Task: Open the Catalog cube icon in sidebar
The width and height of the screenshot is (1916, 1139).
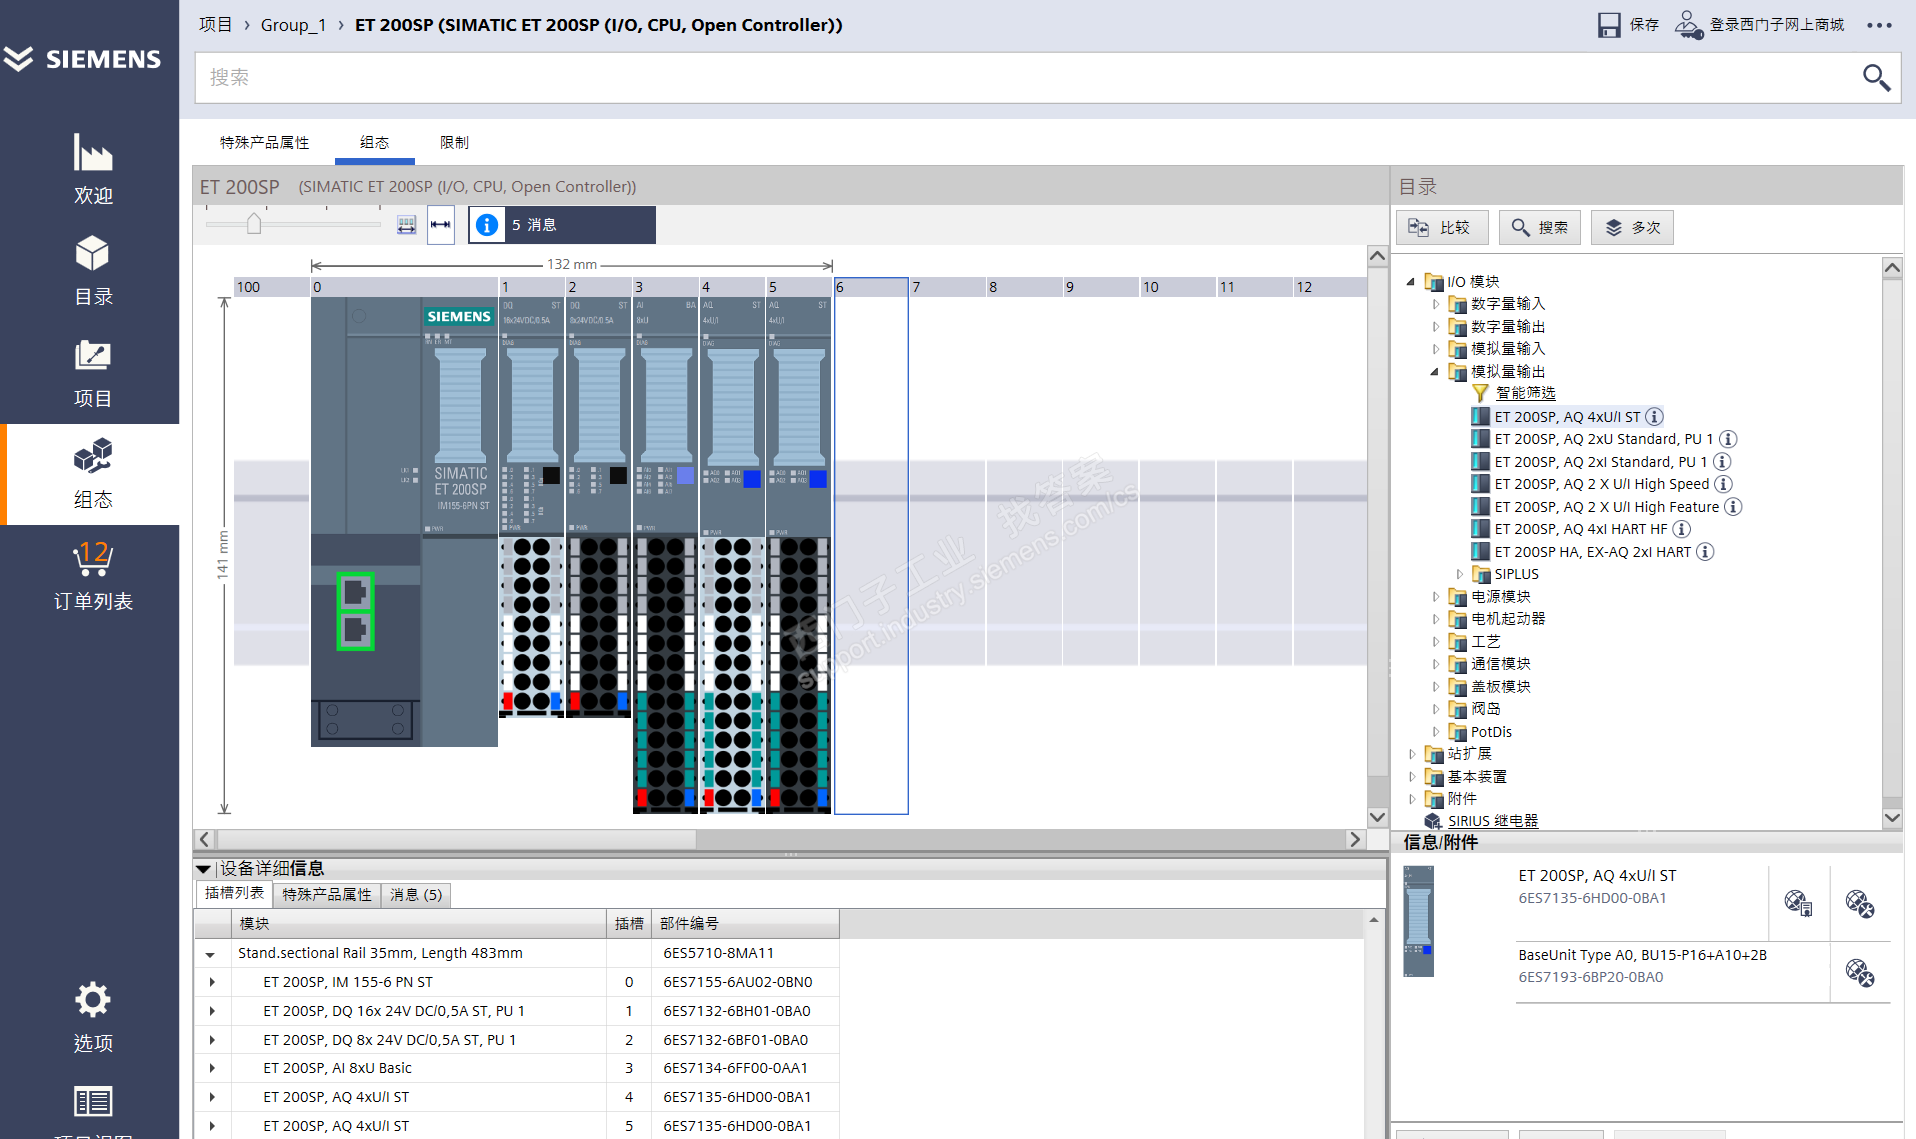Action: (x=93, y=255)
